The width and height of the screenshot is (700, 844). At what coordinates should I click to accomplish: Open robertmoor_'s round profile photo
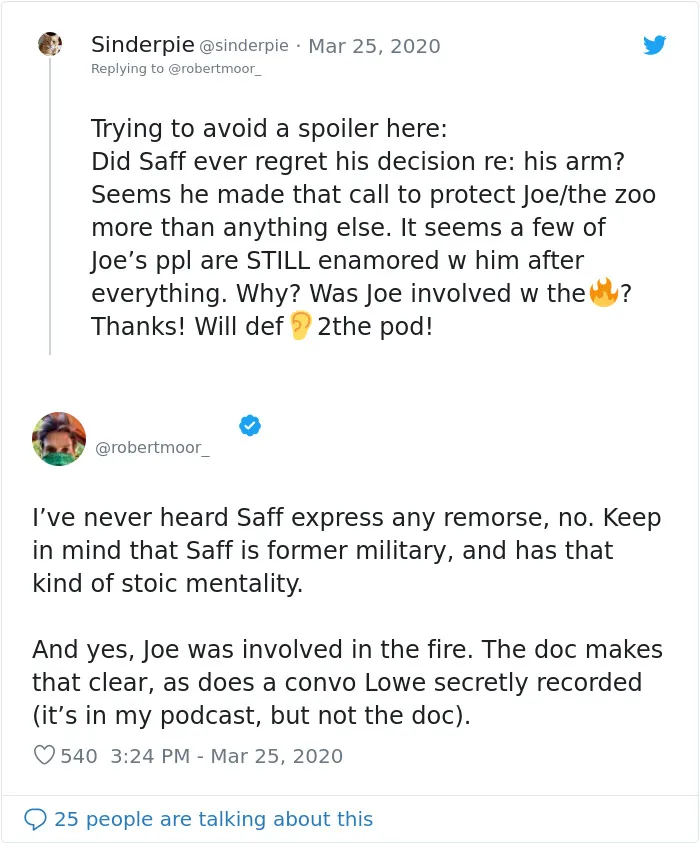point(59,439)
